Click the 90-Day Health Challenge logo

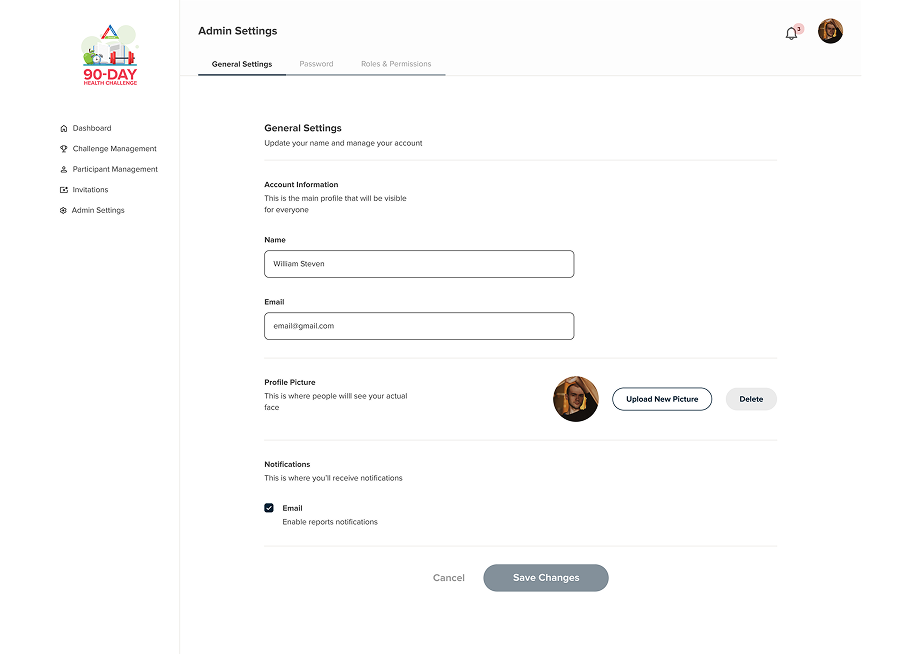(110, 55)
